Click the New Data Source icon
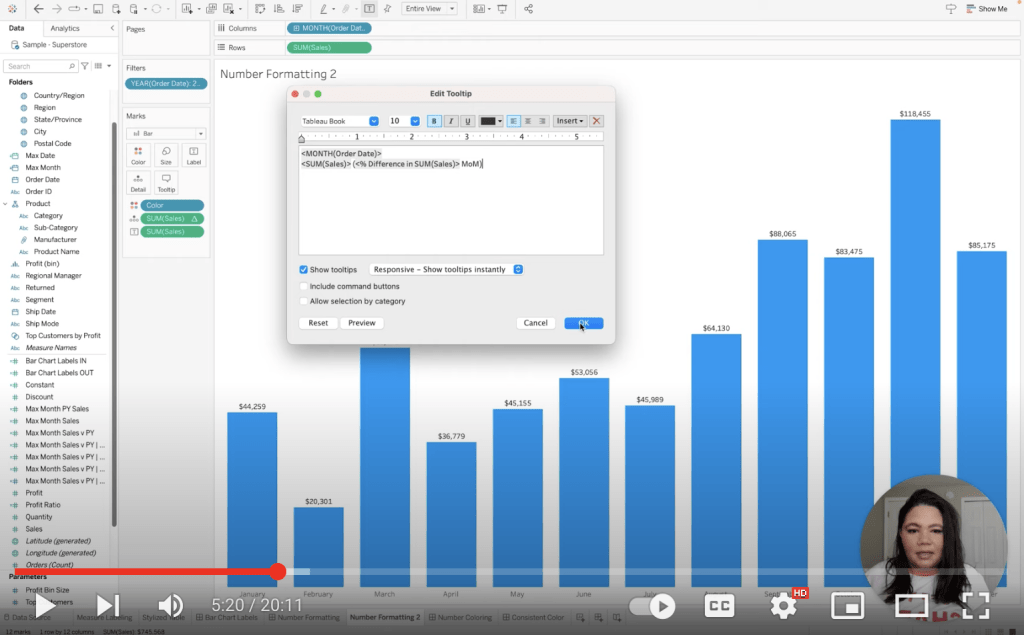This screenshot has width=1024, height=635. 116,9
